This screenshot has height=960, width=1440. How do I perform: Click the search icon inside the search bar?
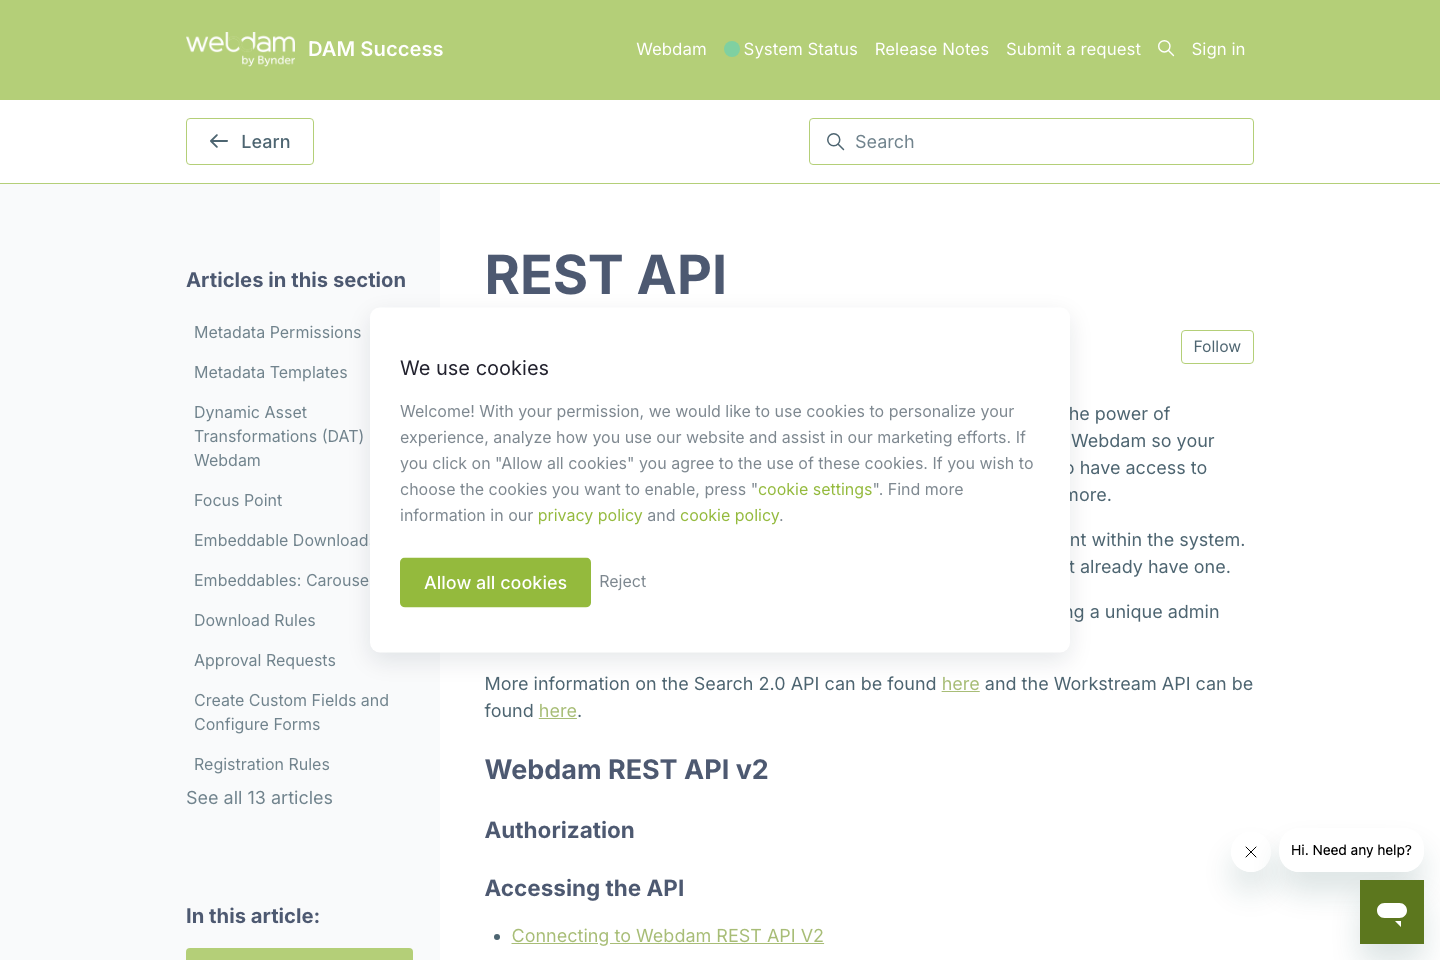click(835, 141)
